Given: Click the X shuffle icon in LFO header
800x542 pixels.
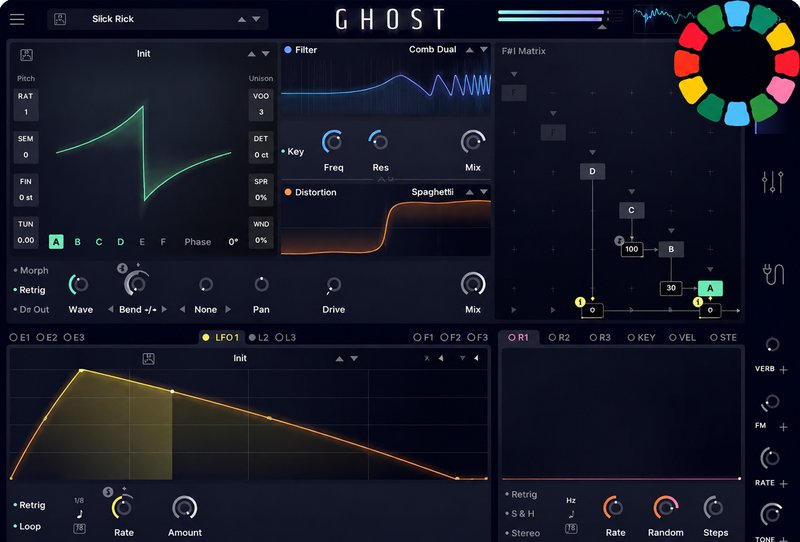Looking at the screenshot, I should pyautogui.click(x=427, y=358).
